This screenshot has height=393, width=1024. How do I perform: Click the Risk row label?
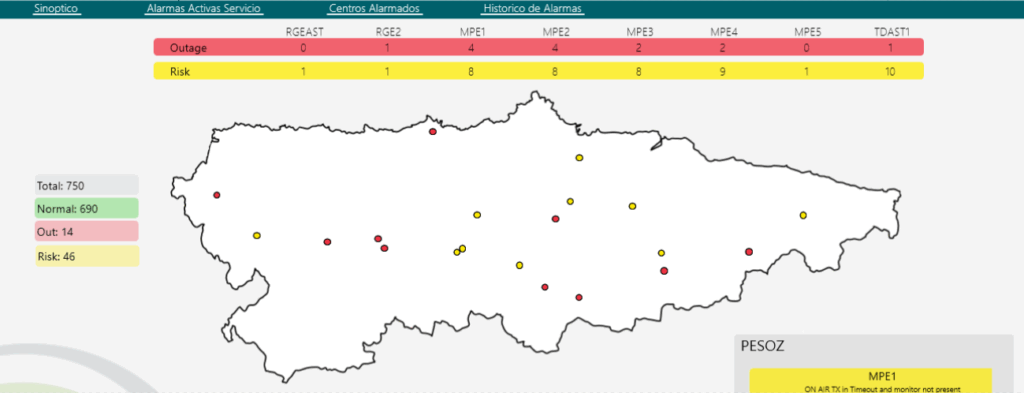pos(180,72)
